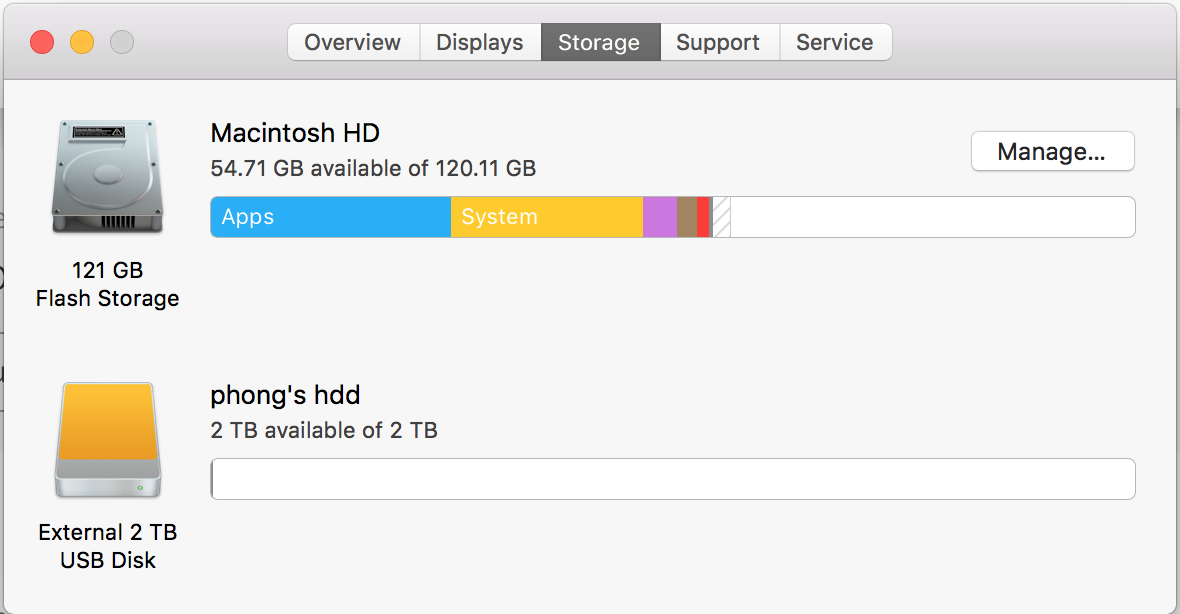The height and width of the screenshot is (614, 1180).
Task: Switch to the Overview tab
Action: pyautogui.click(x=352, y=42)
